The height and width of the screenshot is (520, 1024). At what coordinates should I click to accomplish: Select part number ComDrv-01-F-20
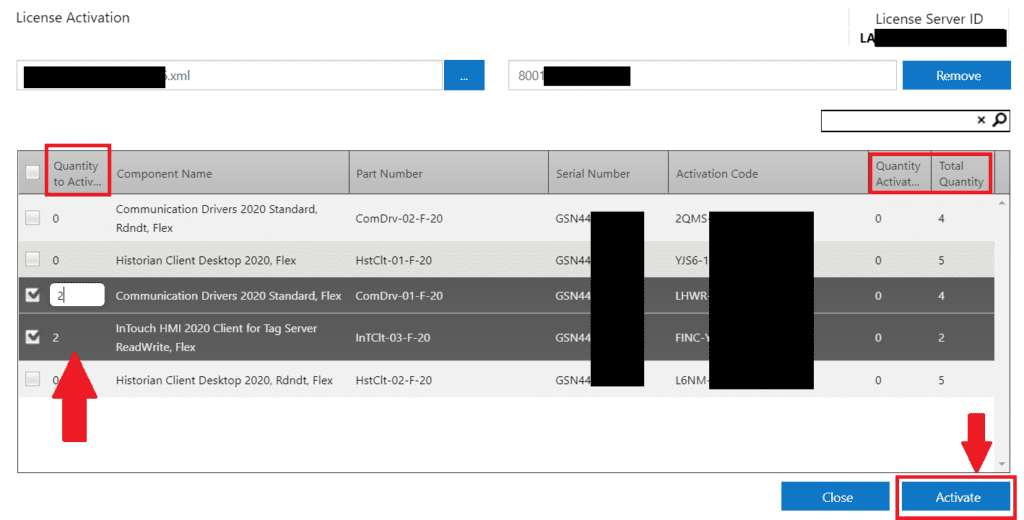pyautogui.click(x=398, y=295)
